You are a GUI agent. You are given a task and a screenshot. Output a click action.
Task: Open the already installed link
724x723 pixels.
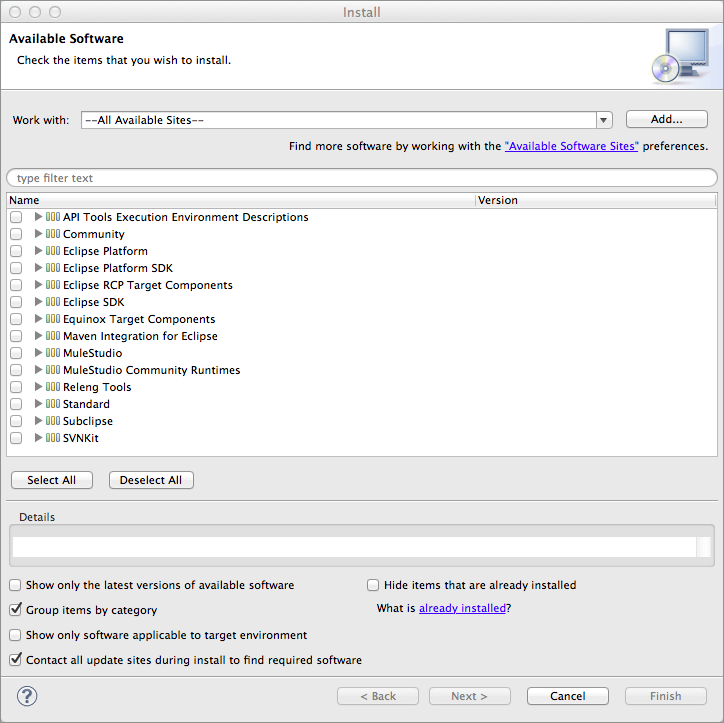pos(462,608)
